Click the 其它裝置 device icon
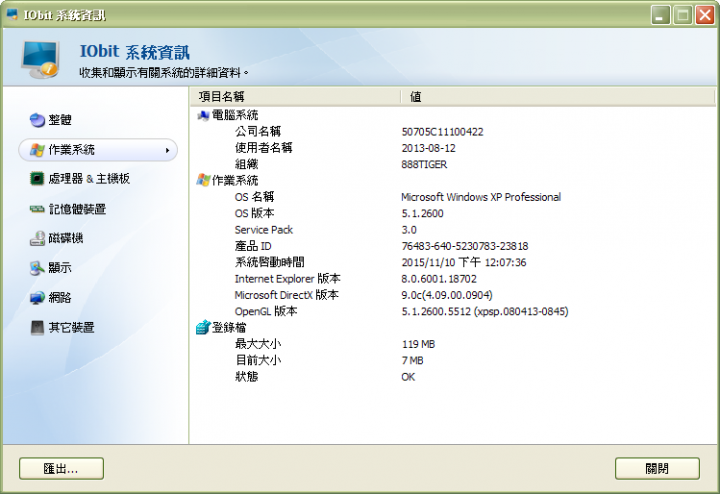 [x=37, y=327]
